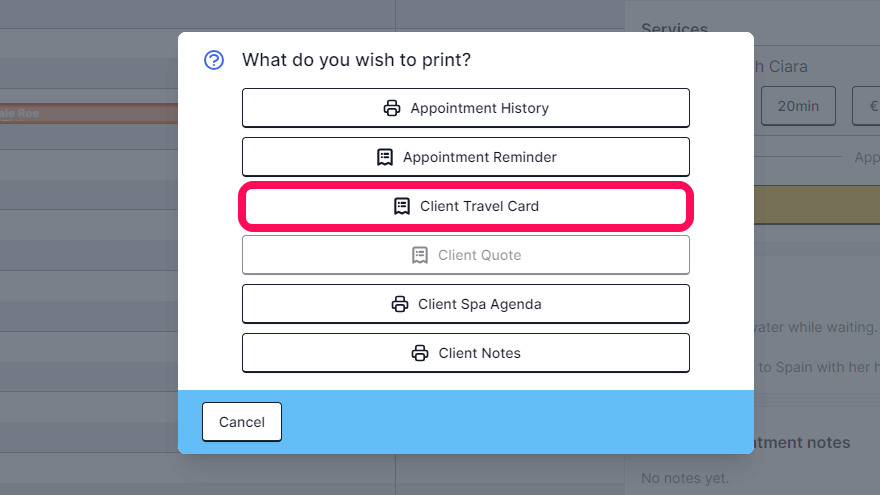This screenshot has height=495, width=880.
Task: Cancel the print dialog
Action: pyautogui.click(x=242, y=422)
